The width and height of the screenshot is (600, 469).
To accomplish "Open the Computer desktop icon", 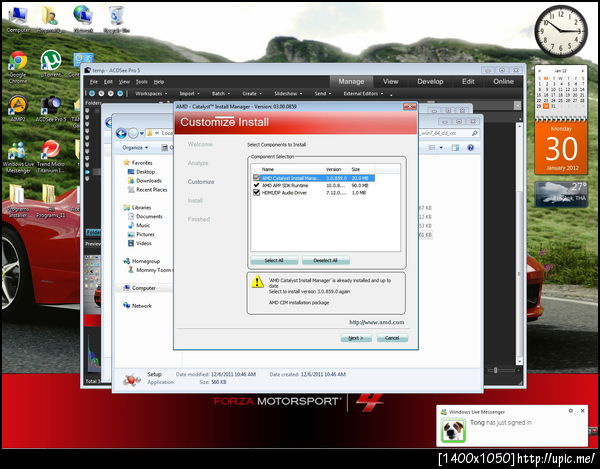I will pos(18,19).
